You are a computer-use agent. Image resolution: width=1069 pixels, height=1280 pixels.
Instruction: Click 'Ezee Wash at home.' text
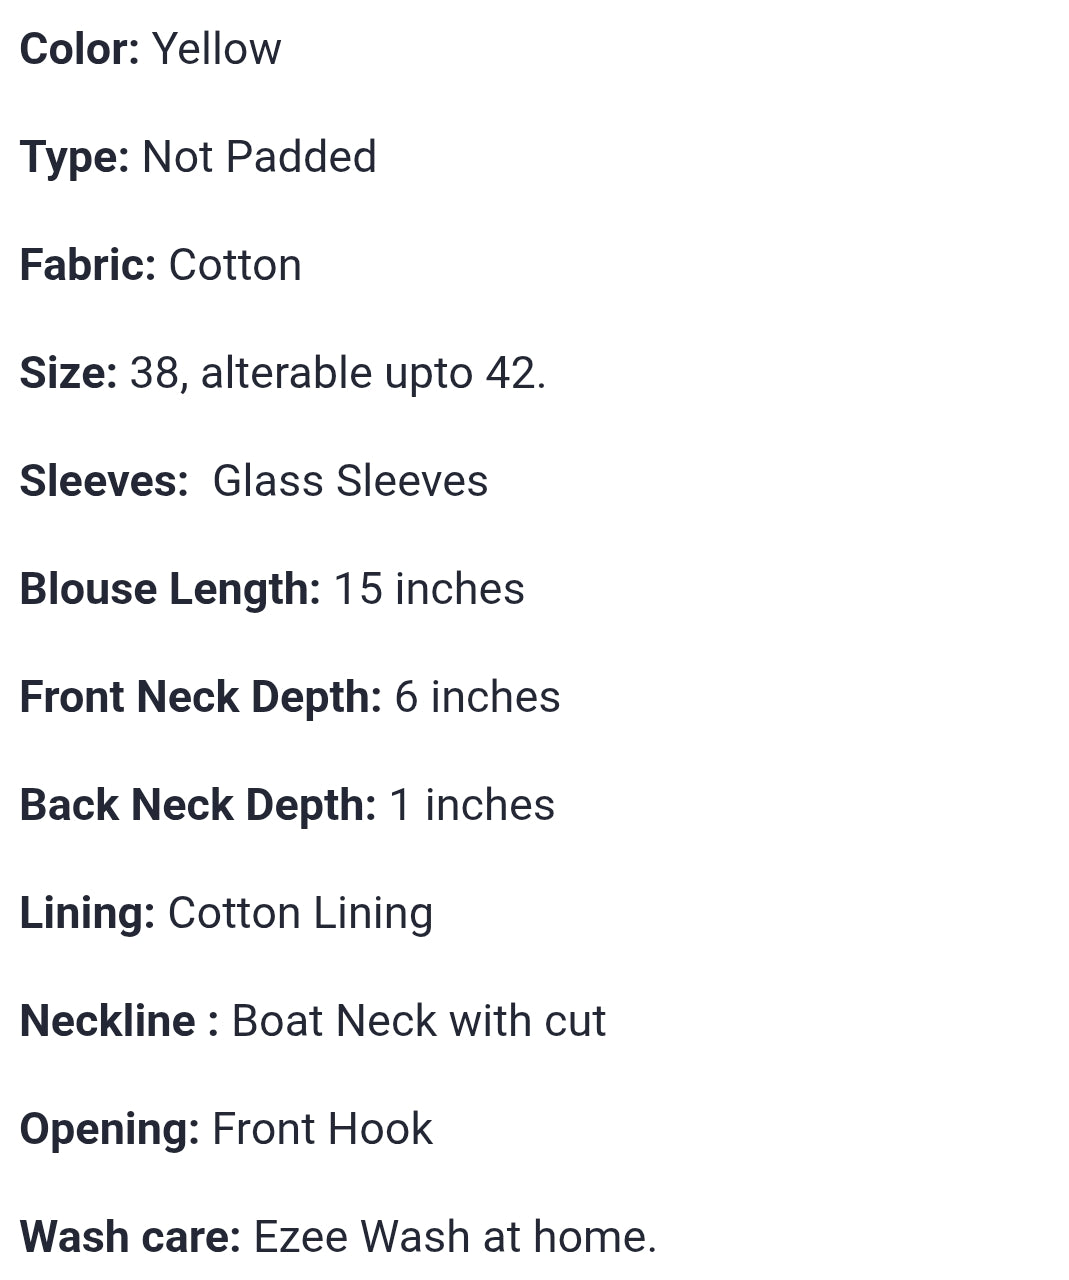(x=455, y=1237)
